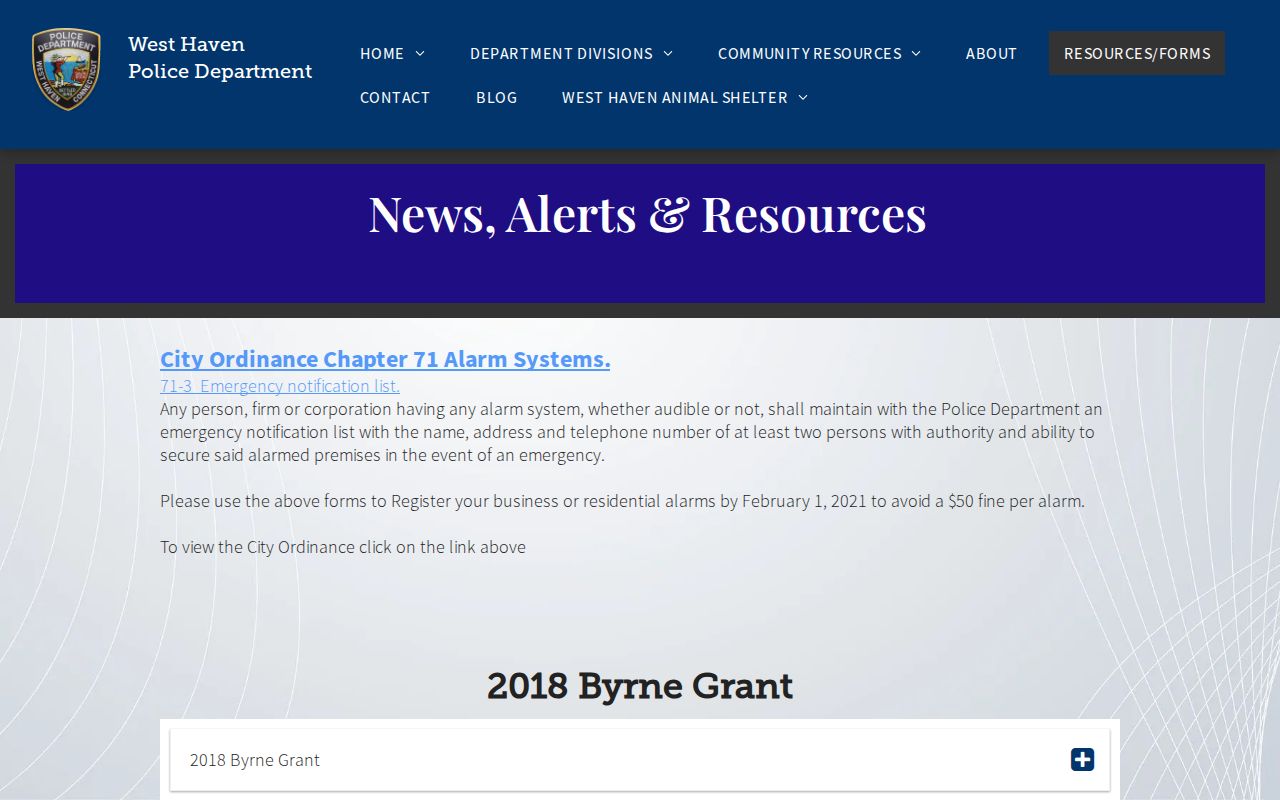Open the Community Resources menu item
The height and width of the screenshot is (800, 1280).
click(809, 53)
